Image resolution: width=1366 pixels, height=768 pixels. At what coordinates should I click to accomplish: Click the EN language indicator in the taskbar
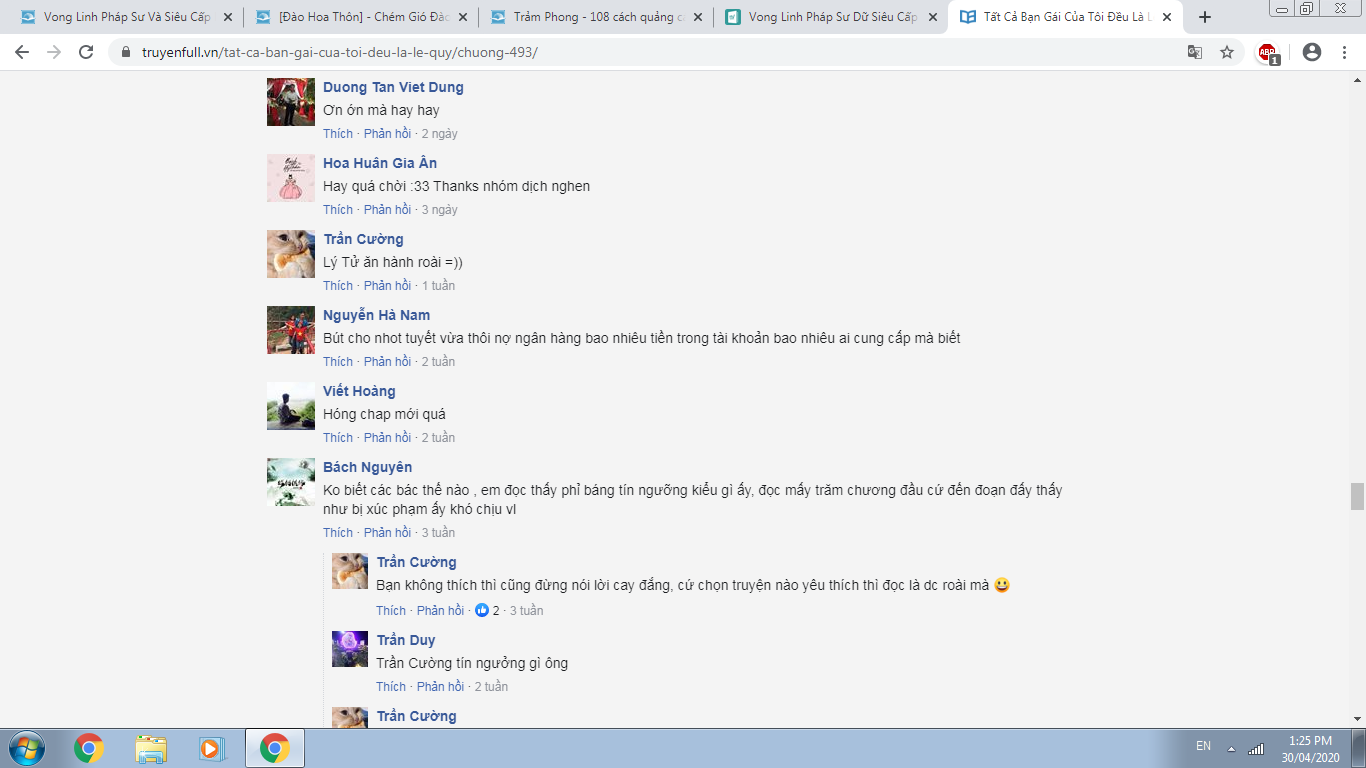point(1203,746)
